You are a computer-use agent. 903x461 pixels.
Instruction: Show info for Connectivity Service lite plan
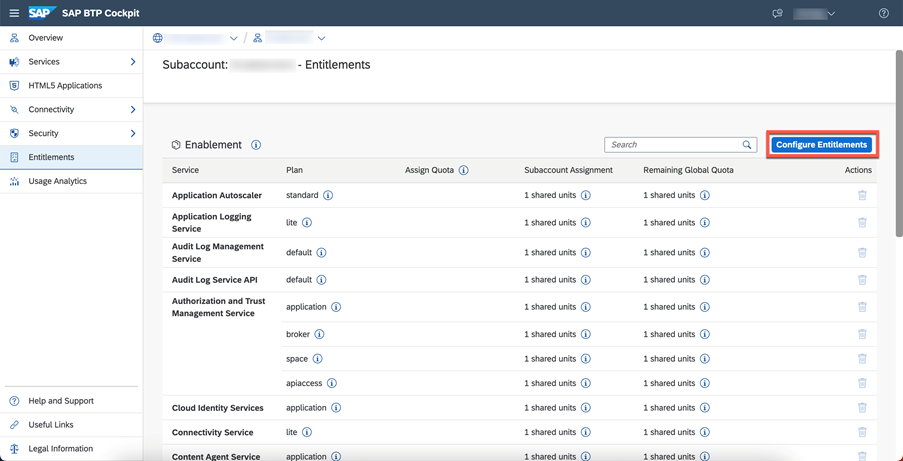coord(307,432)
